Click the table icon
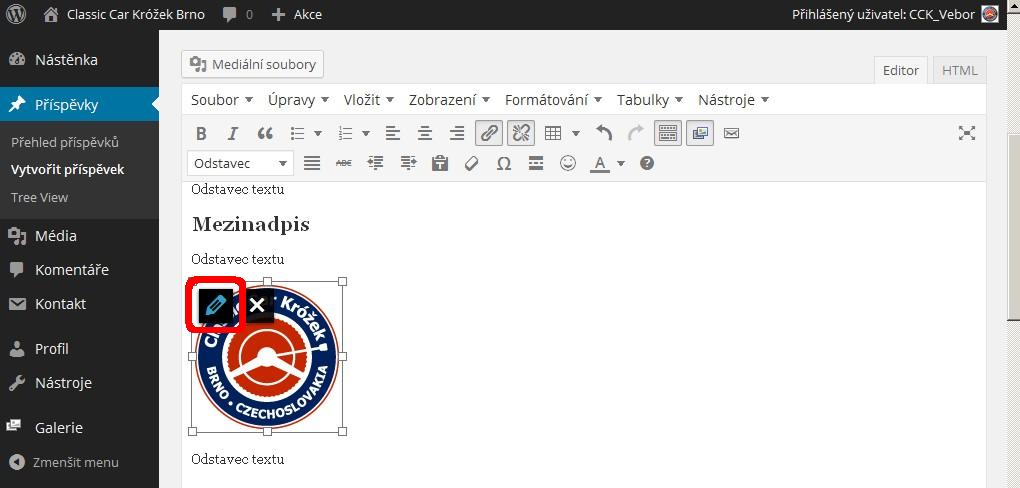This screenshot has width=1020, height=488. 553,133
